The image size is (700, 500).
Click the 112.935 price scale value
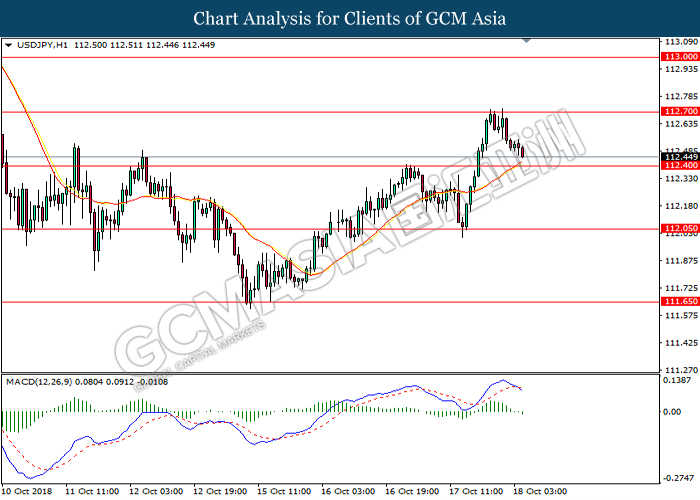click(x=681, y=69)
